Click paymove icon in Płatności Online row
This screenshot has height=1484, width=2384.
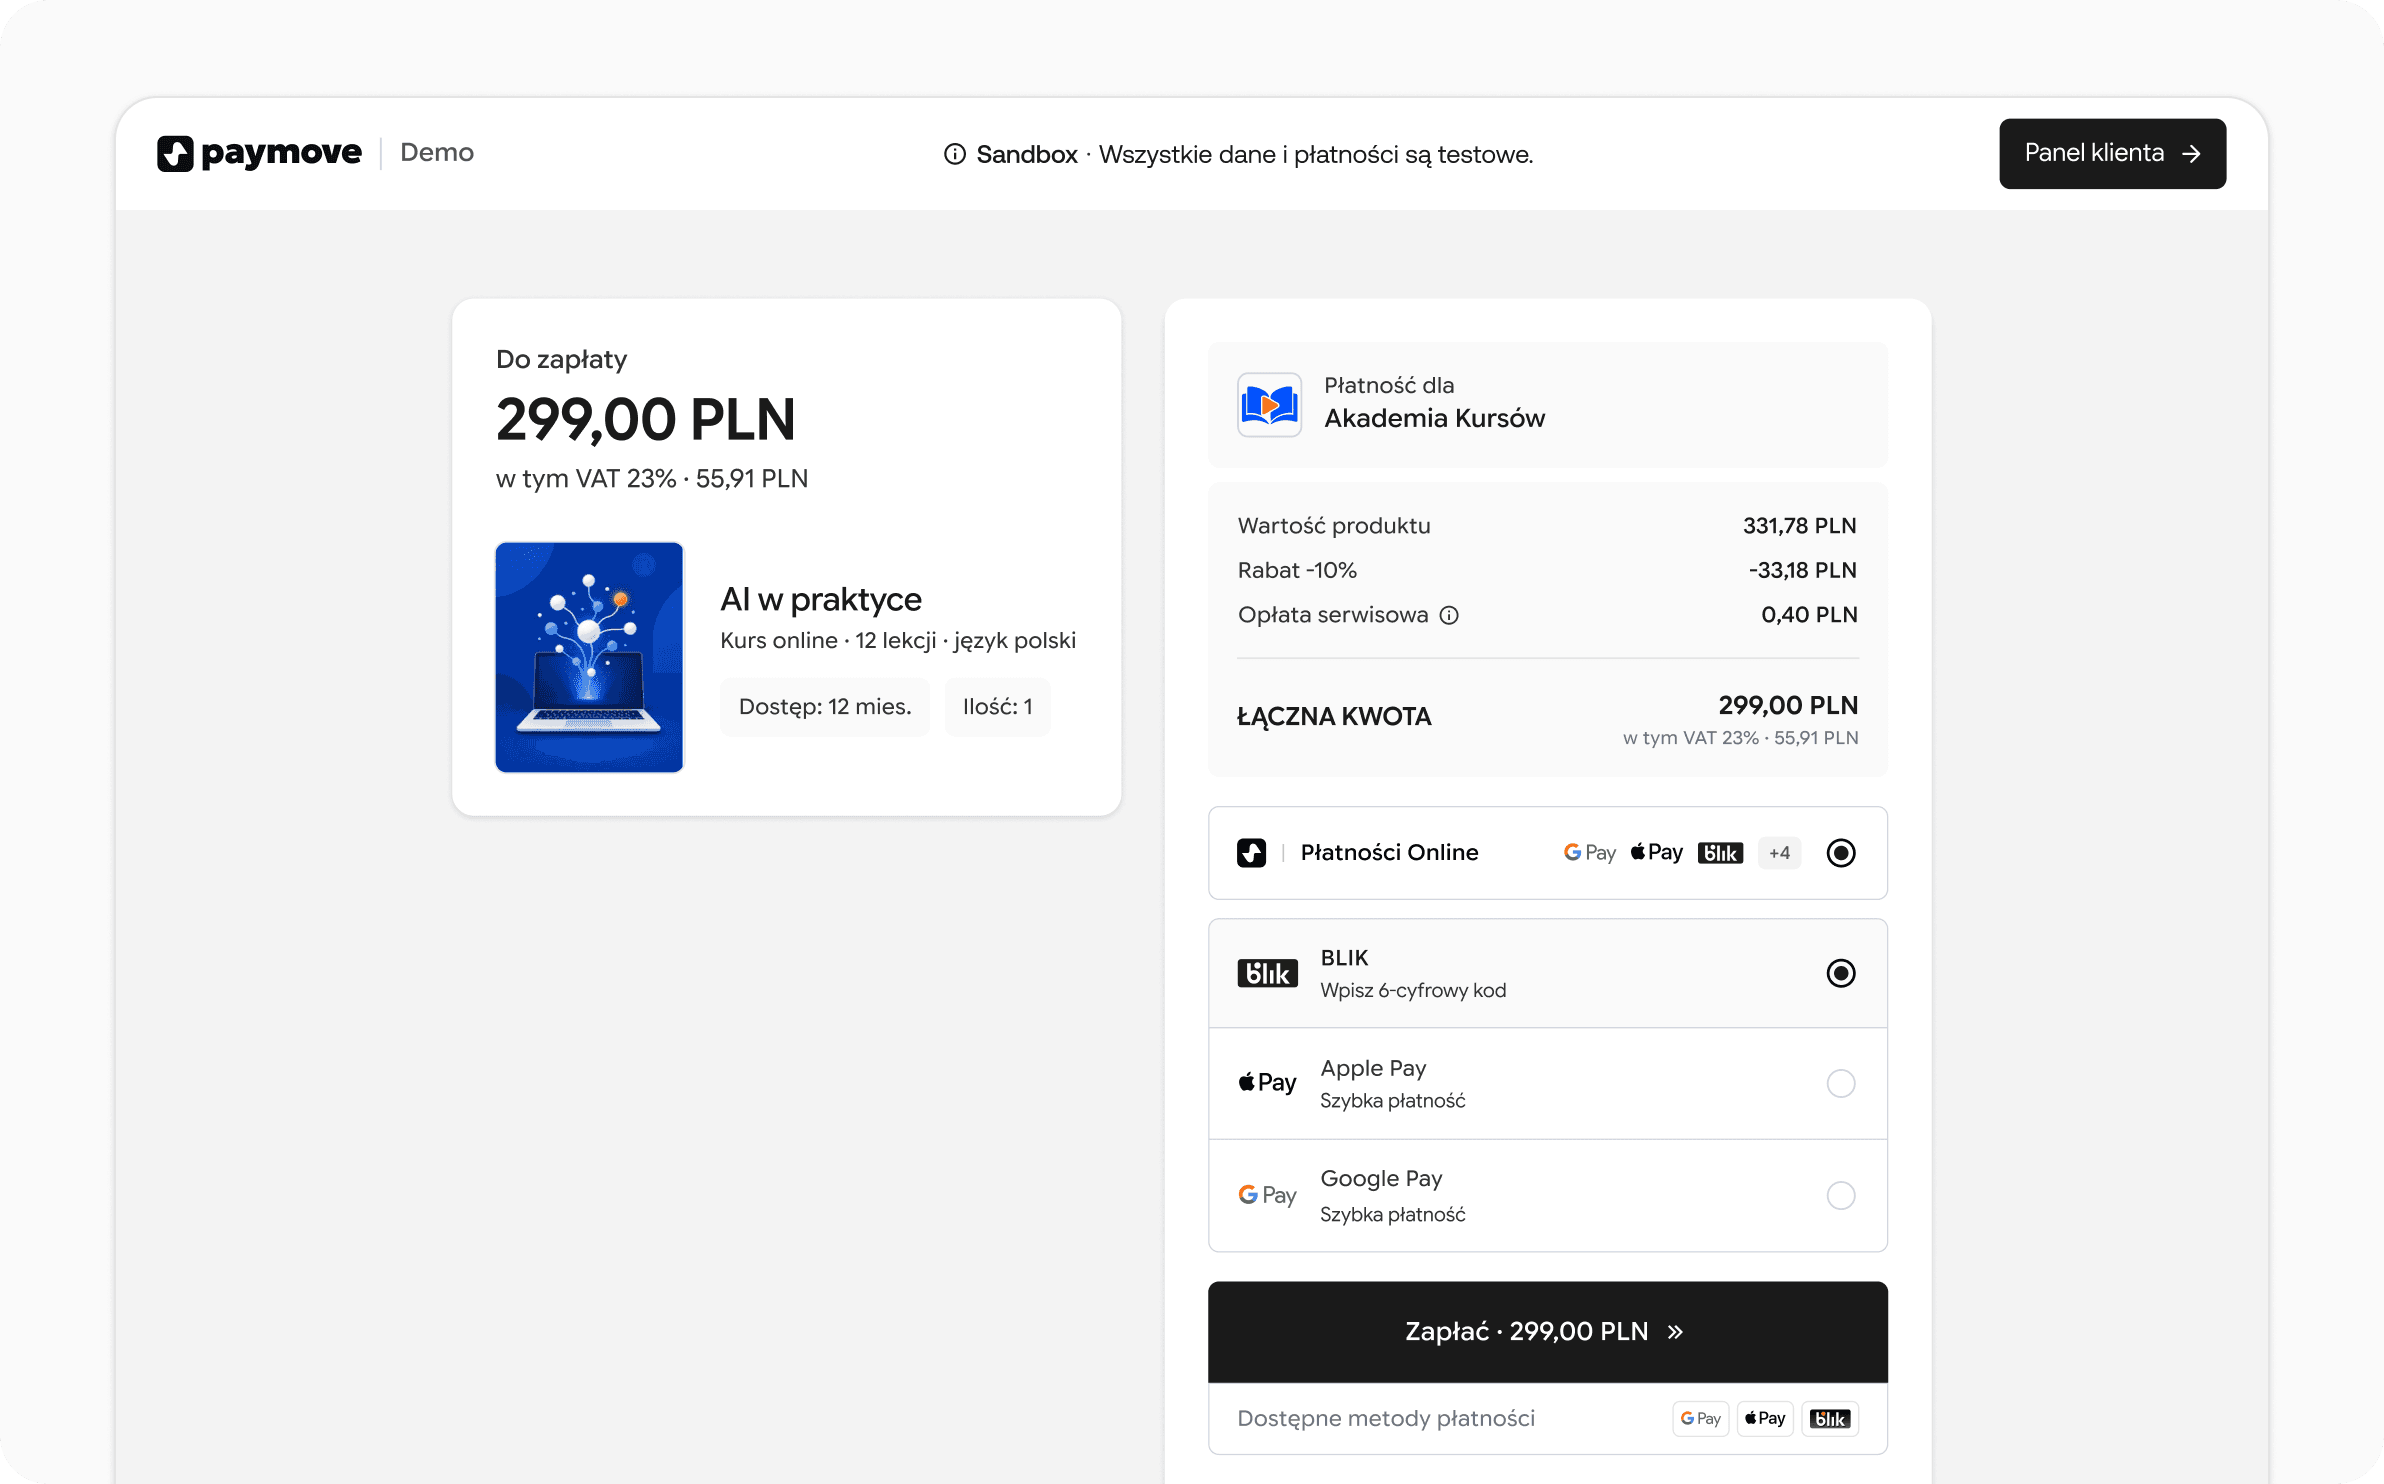tap(1251, 853)
